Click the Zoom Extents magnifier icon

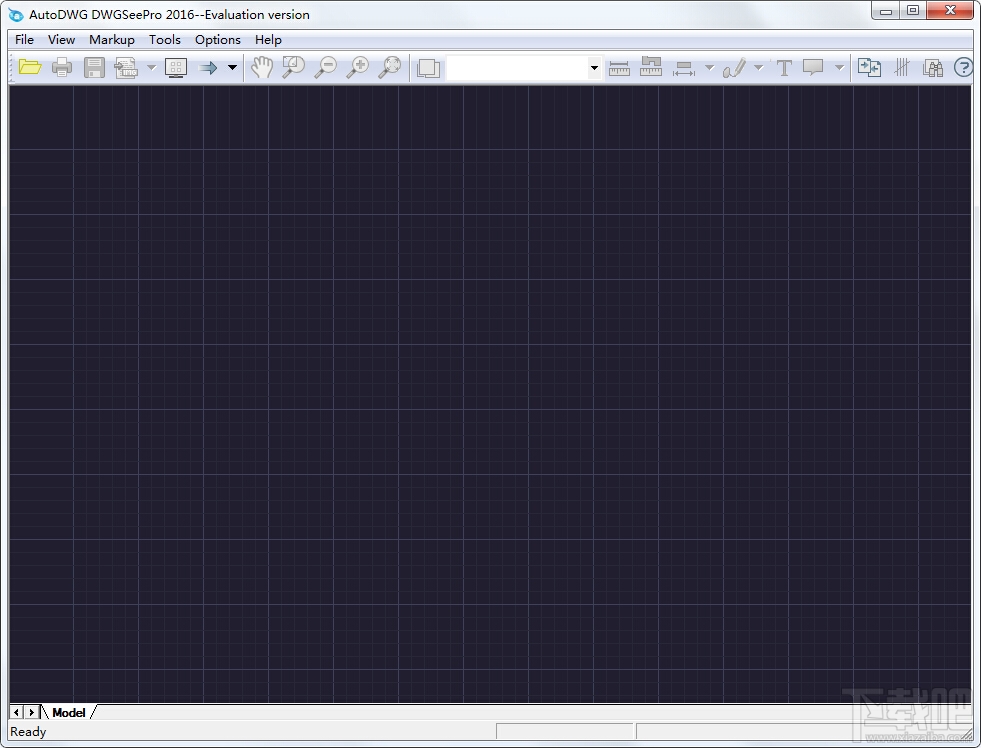click(390, 67)
